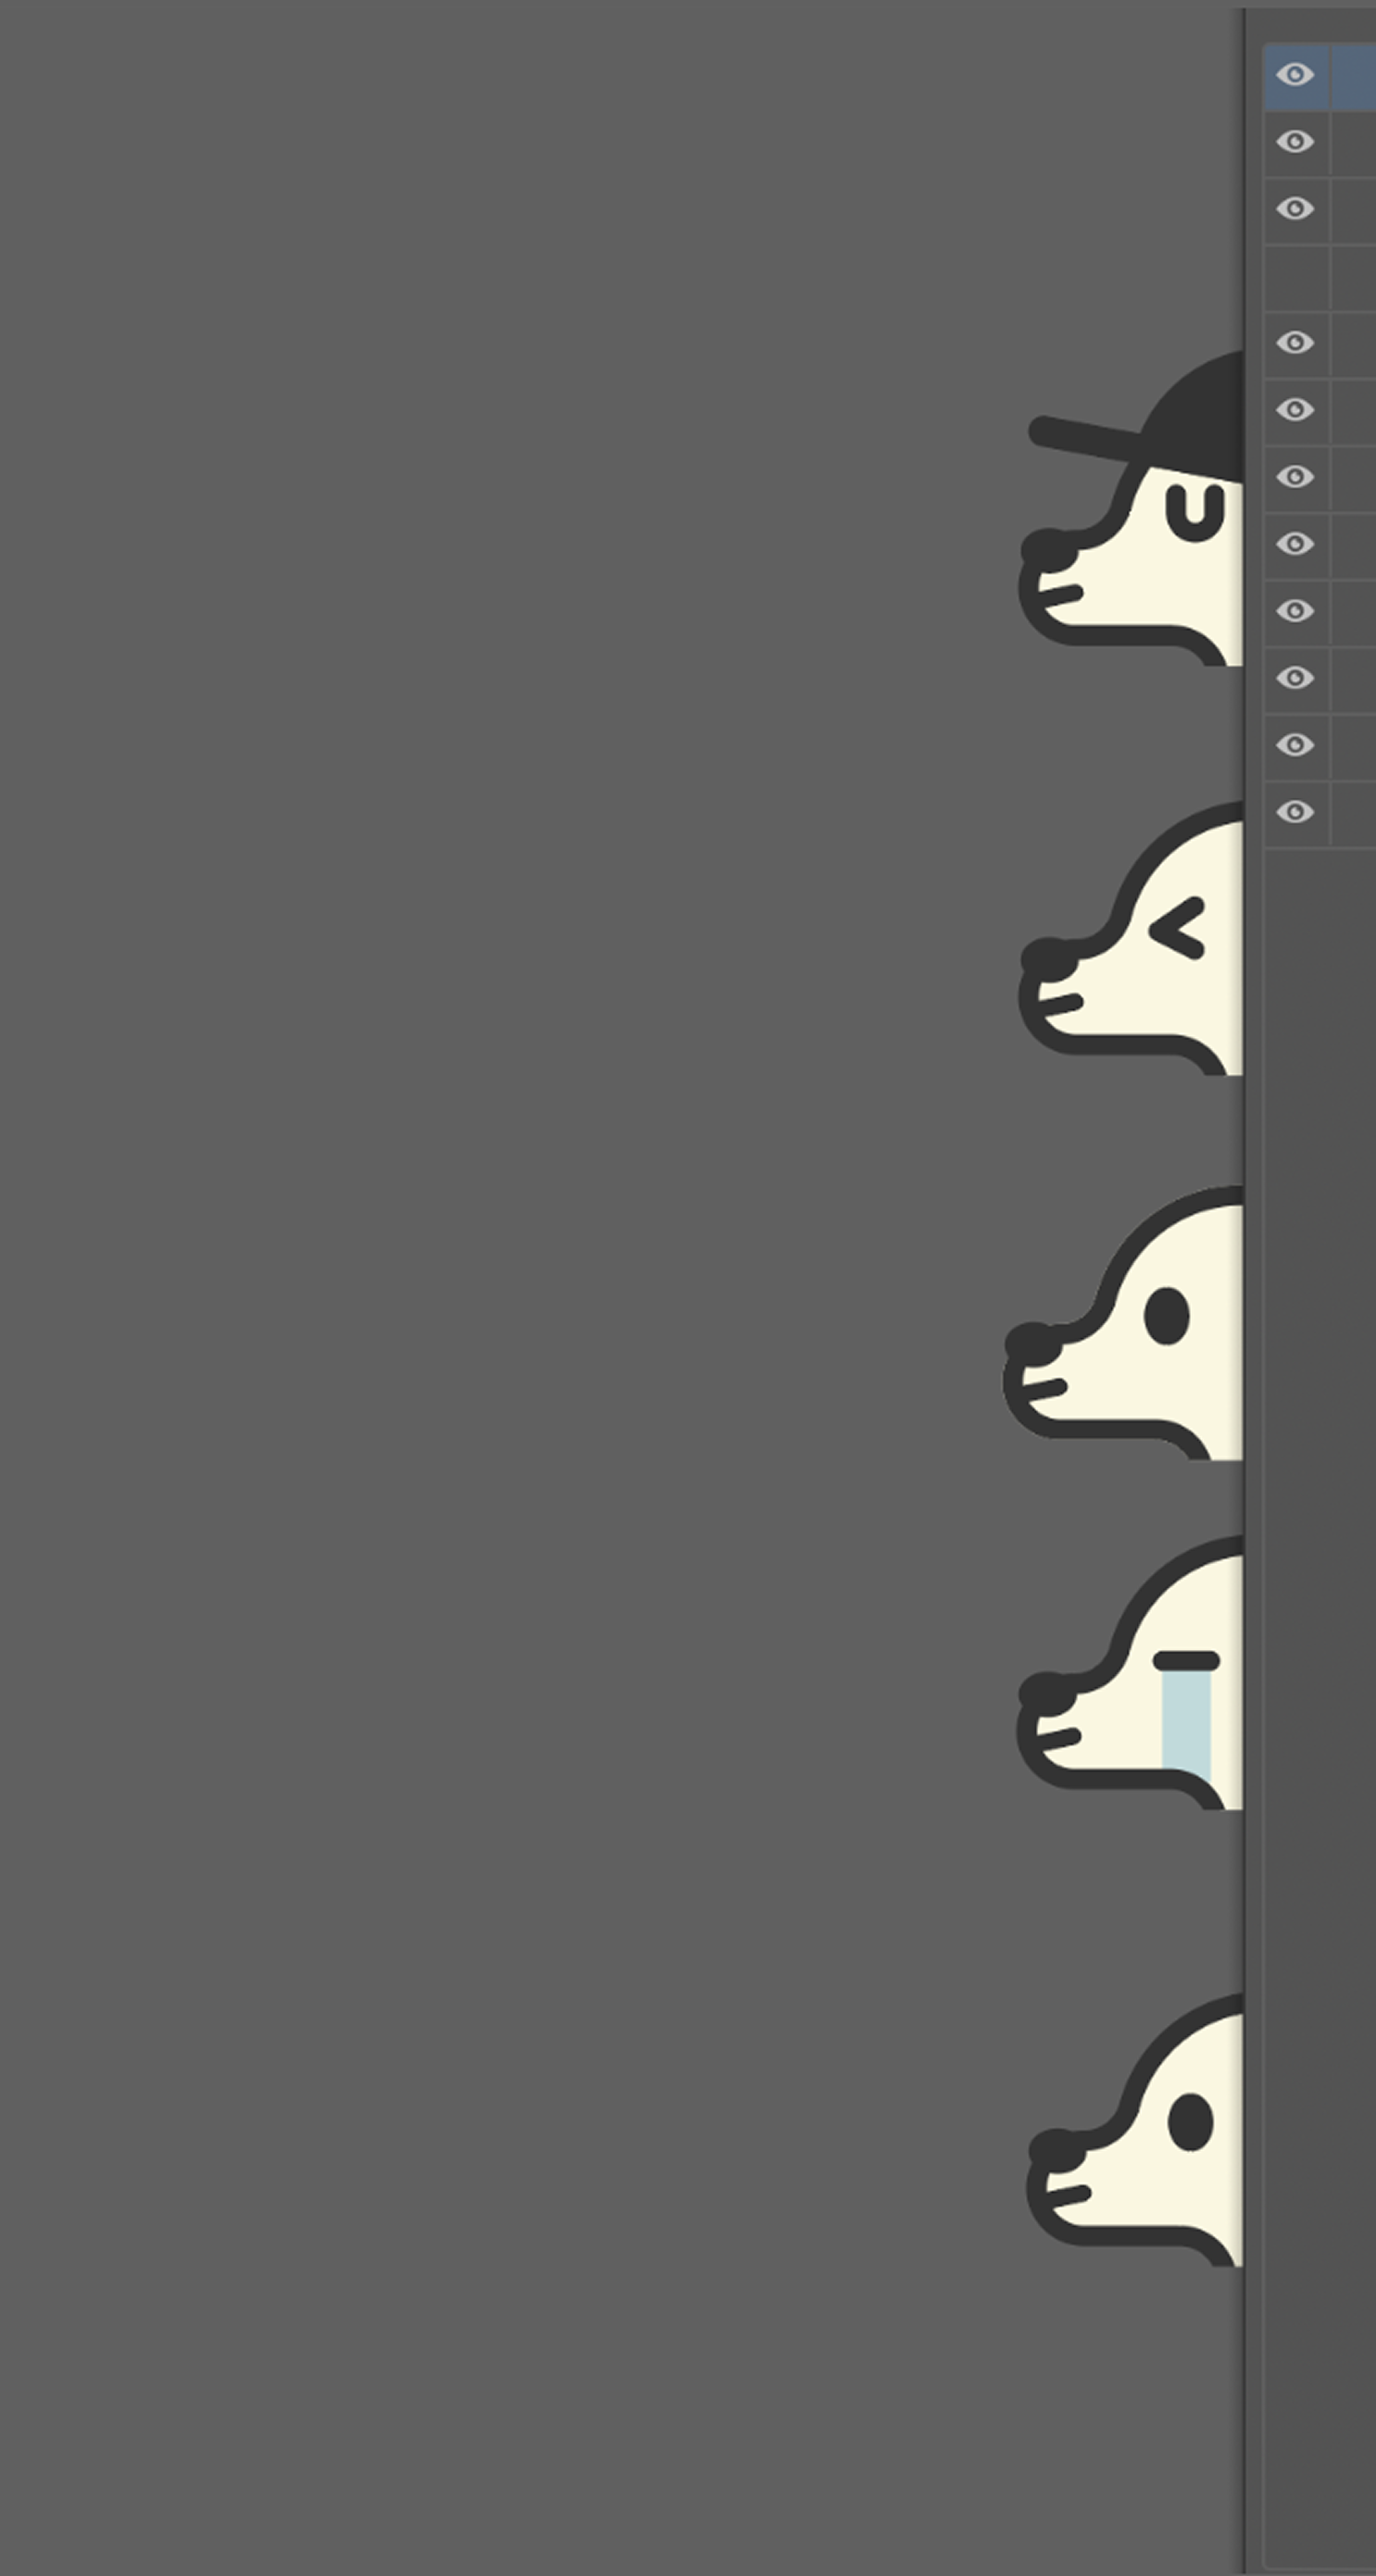Toggle visibility eye of the highlighted top layer

pos(1296,75)
